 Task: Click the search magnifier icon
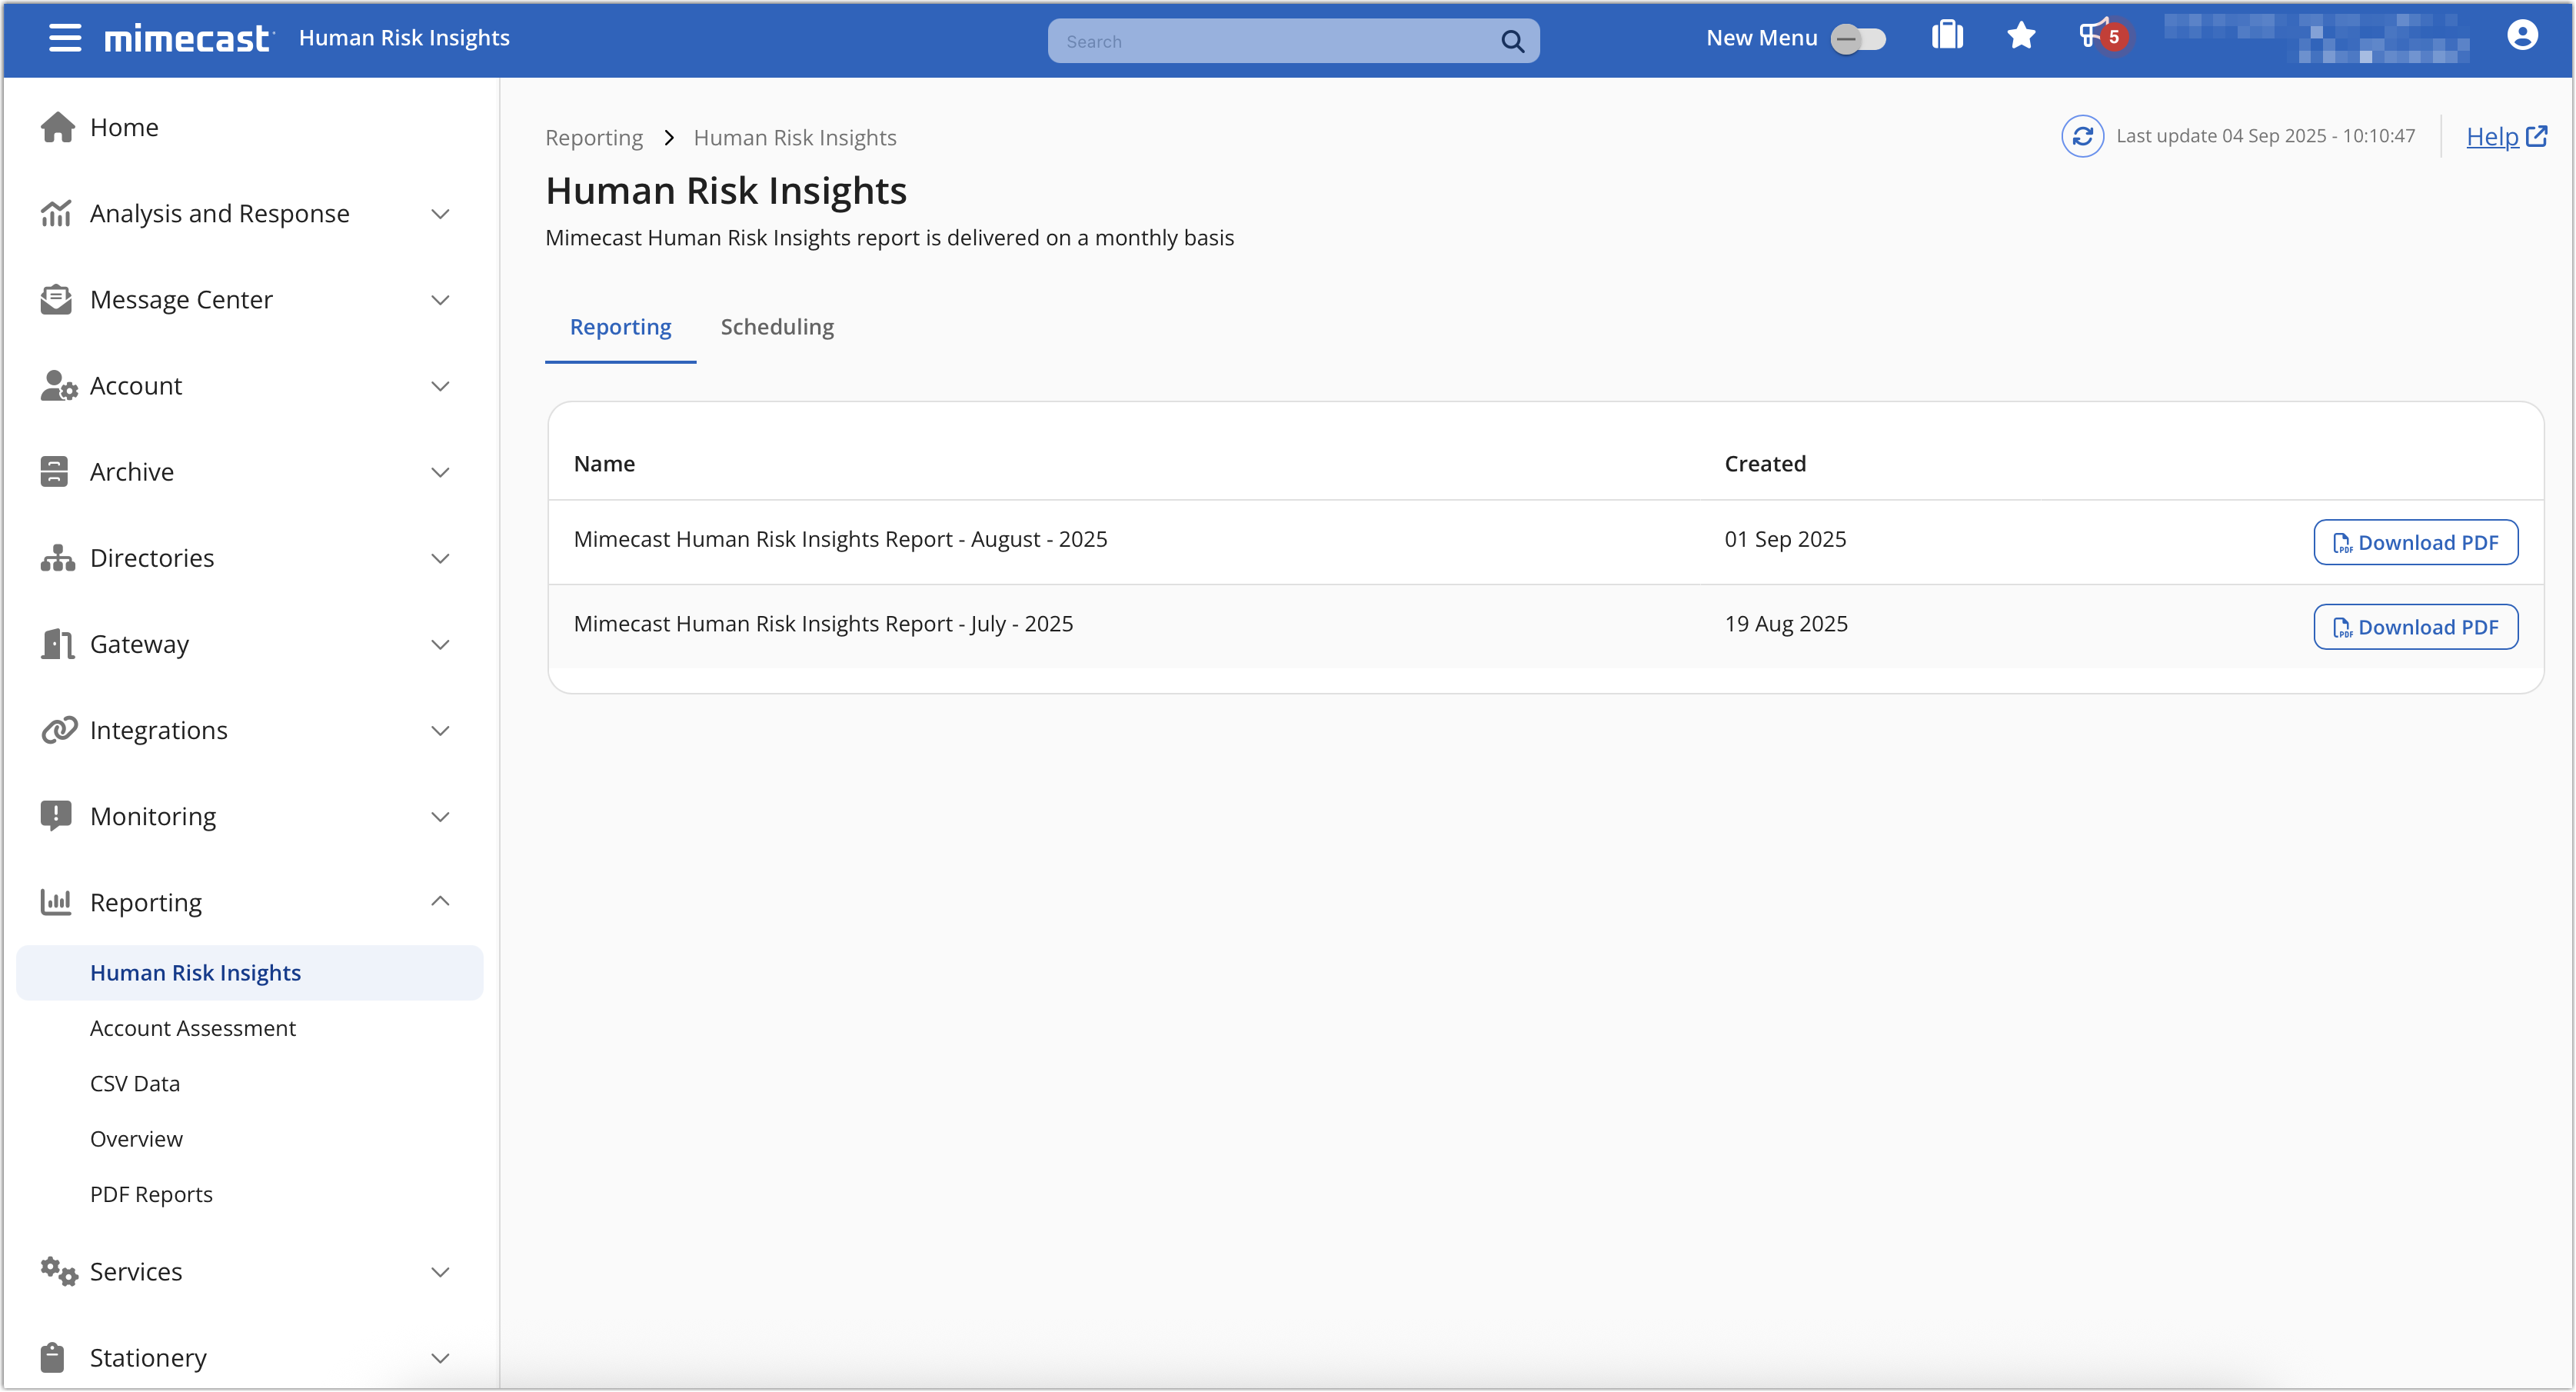1512,41
